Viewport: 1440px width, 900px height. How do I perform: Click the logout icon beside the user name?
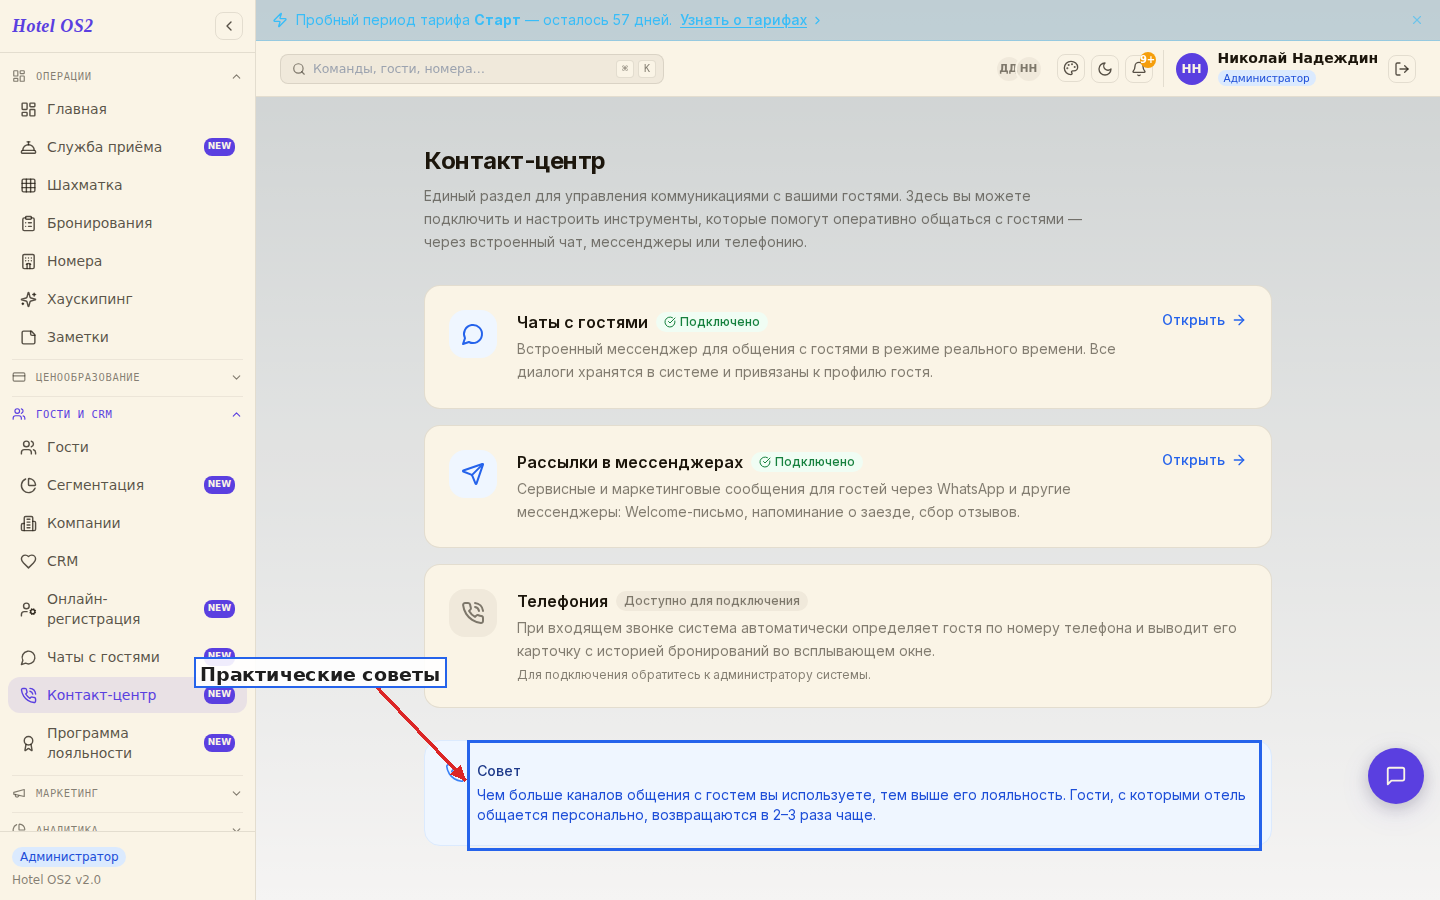coord(1402,69)
